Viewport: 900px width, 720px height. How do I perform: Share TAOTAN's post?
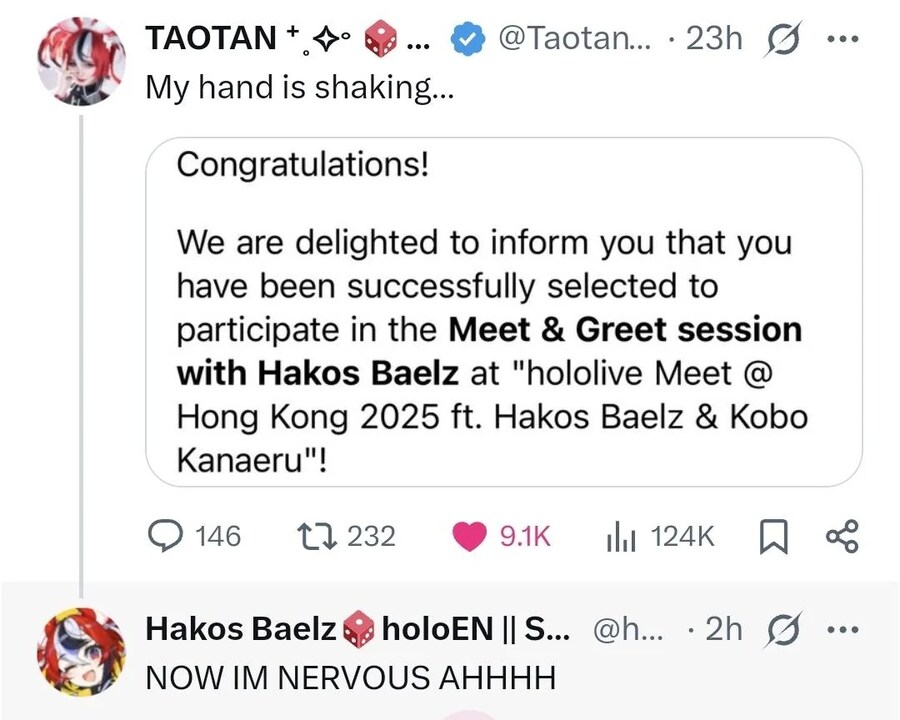[842, 536]
